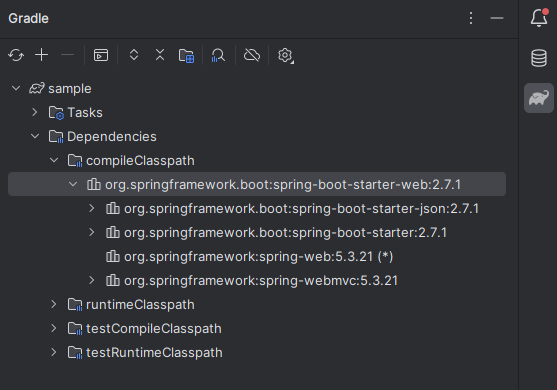557x390 pixels.
Task: Select spring-boot-starter-json:2.7.1 entry
Action: click(256, 208)
